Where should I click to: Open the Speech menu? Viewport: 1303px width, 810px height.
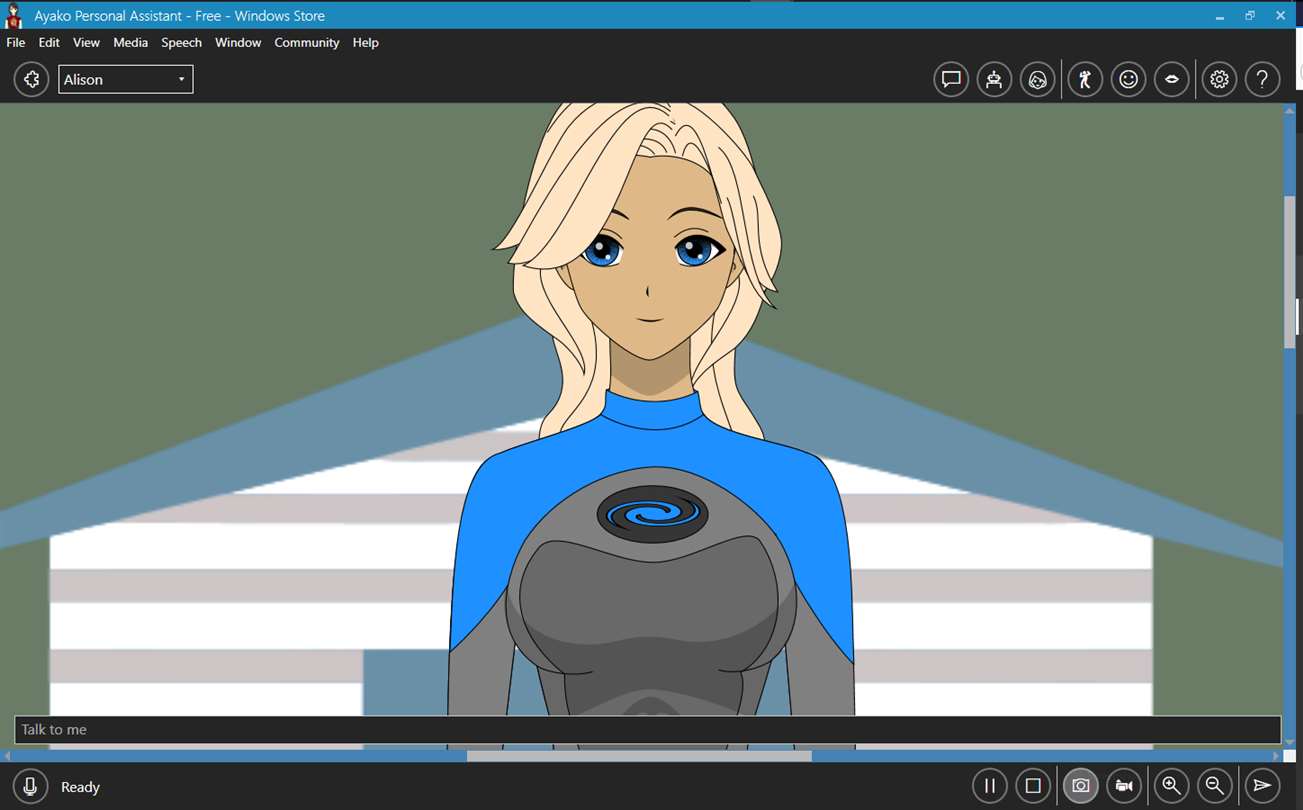(181, 43)
